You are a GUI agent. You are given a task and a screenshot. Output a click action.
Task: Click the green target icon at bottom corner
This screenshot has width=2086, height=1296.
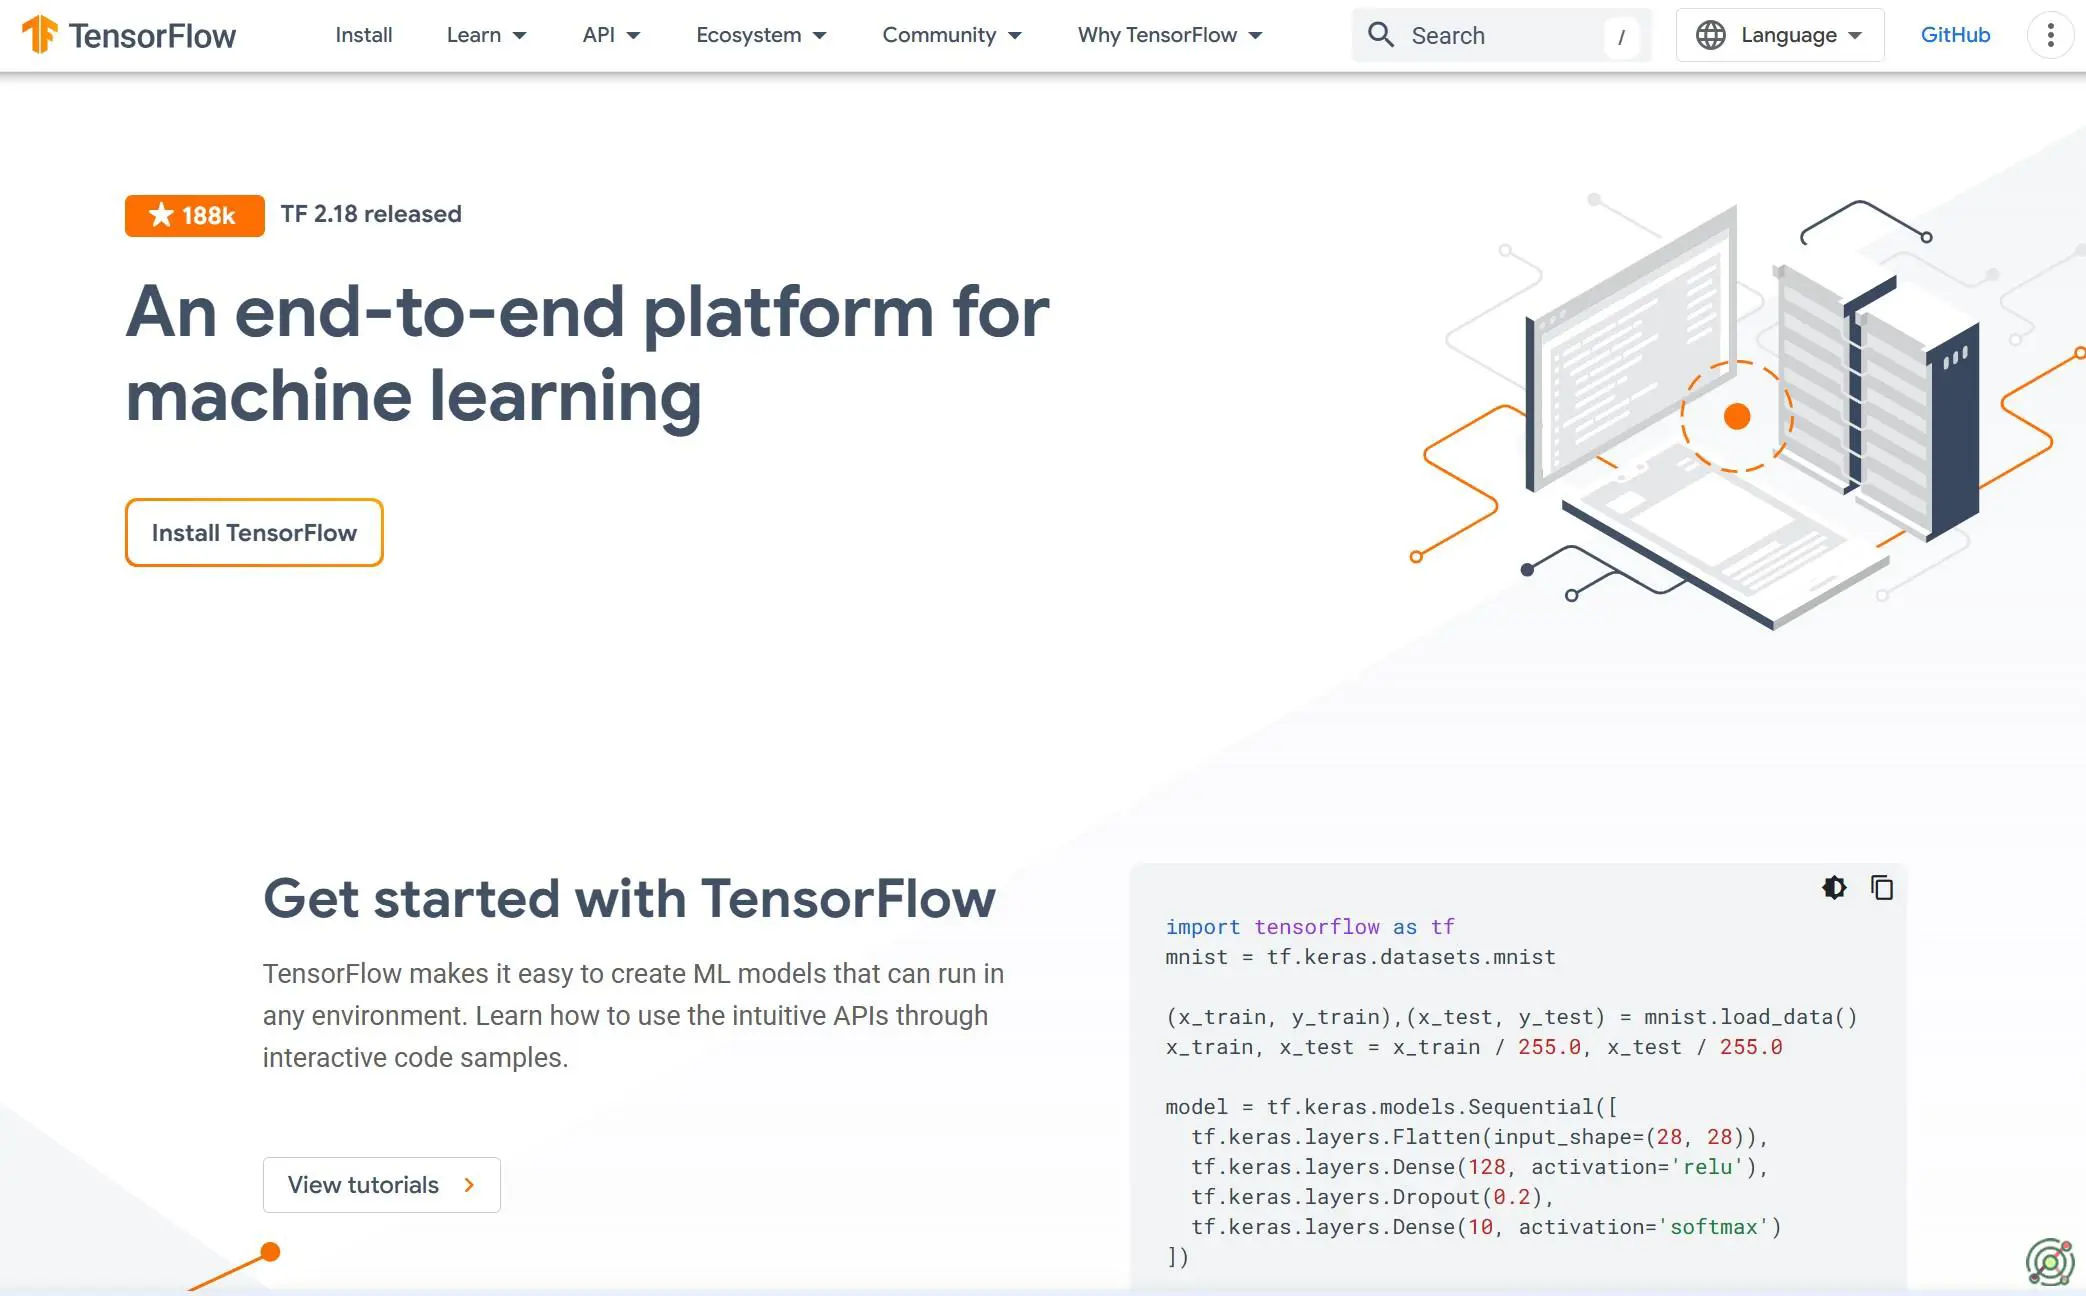click(2050, 1262)
